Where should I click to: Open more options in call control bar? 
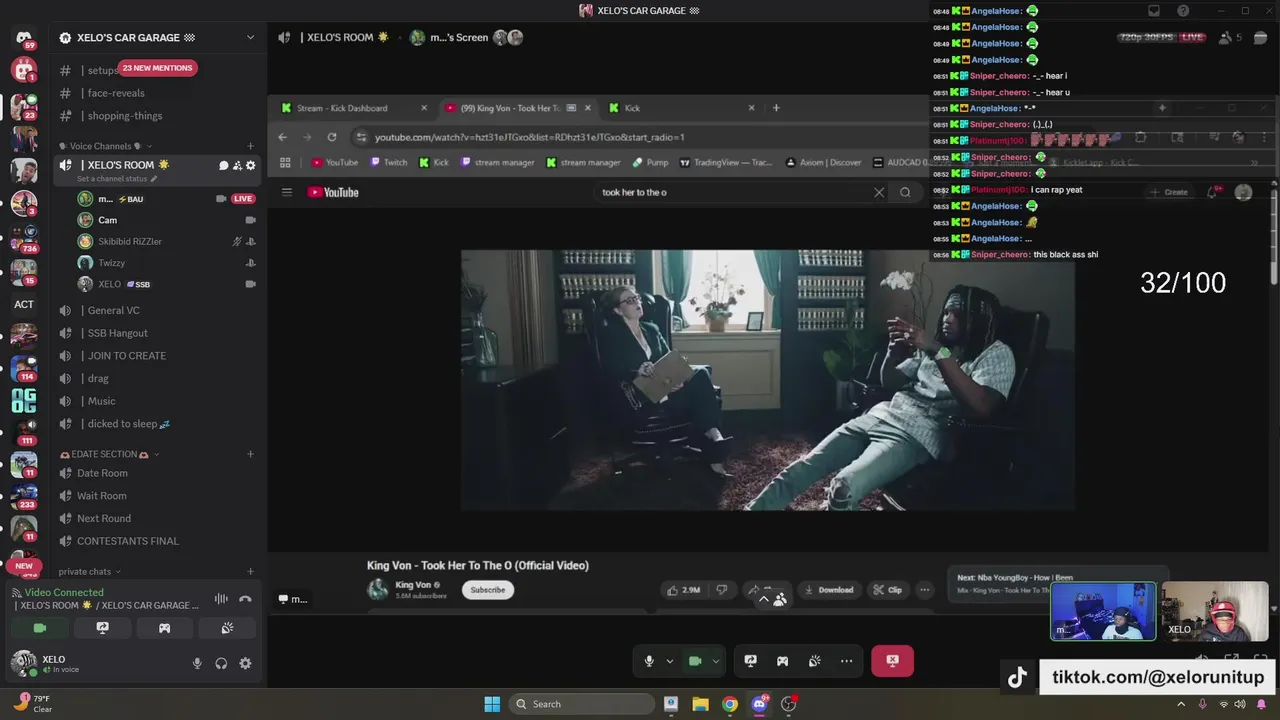pyautogui.click(x=846, y=661)
